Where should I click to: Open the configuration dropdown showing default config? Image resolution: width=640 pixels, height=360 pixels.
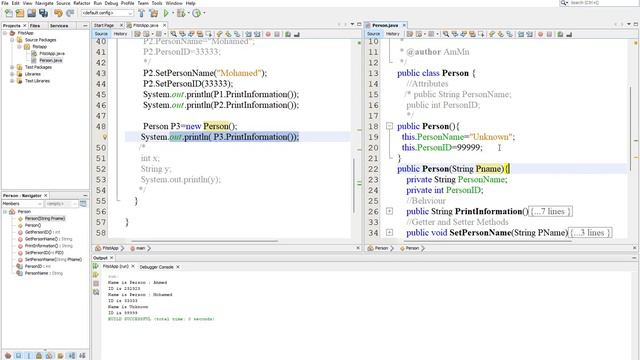(107, 13)
